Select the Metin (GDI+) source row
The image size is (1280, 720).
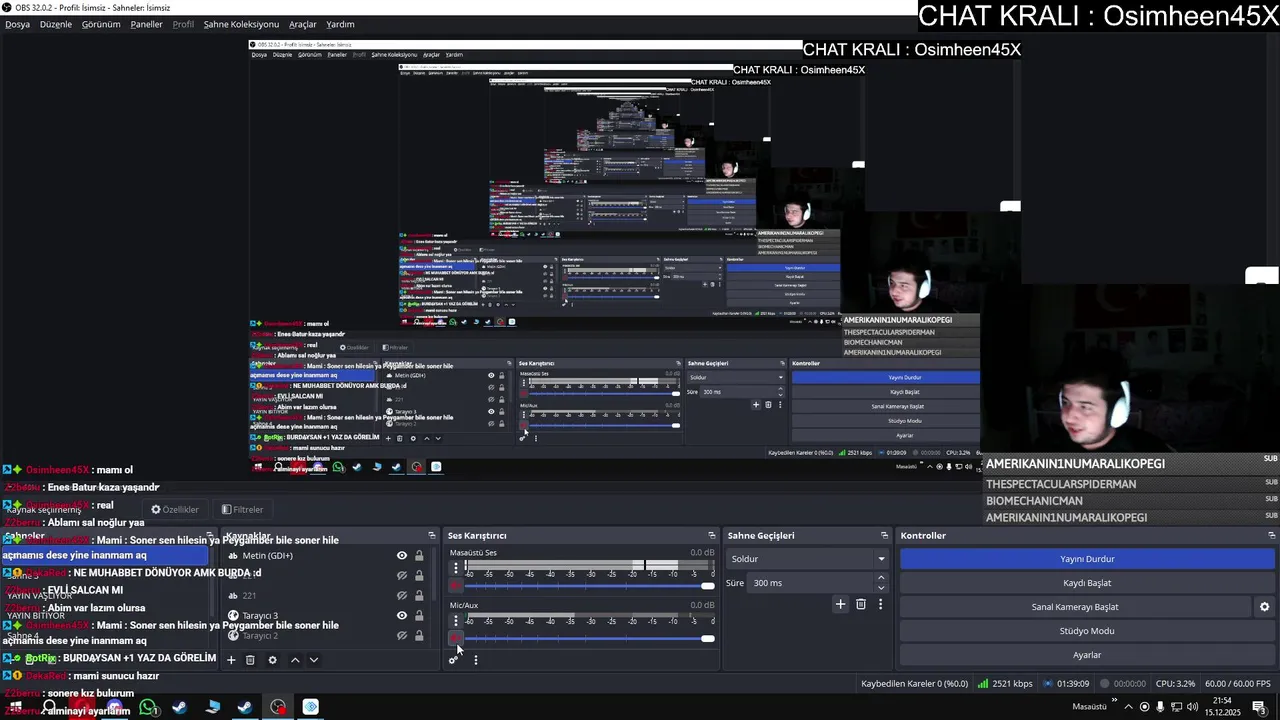click(327, 556)
